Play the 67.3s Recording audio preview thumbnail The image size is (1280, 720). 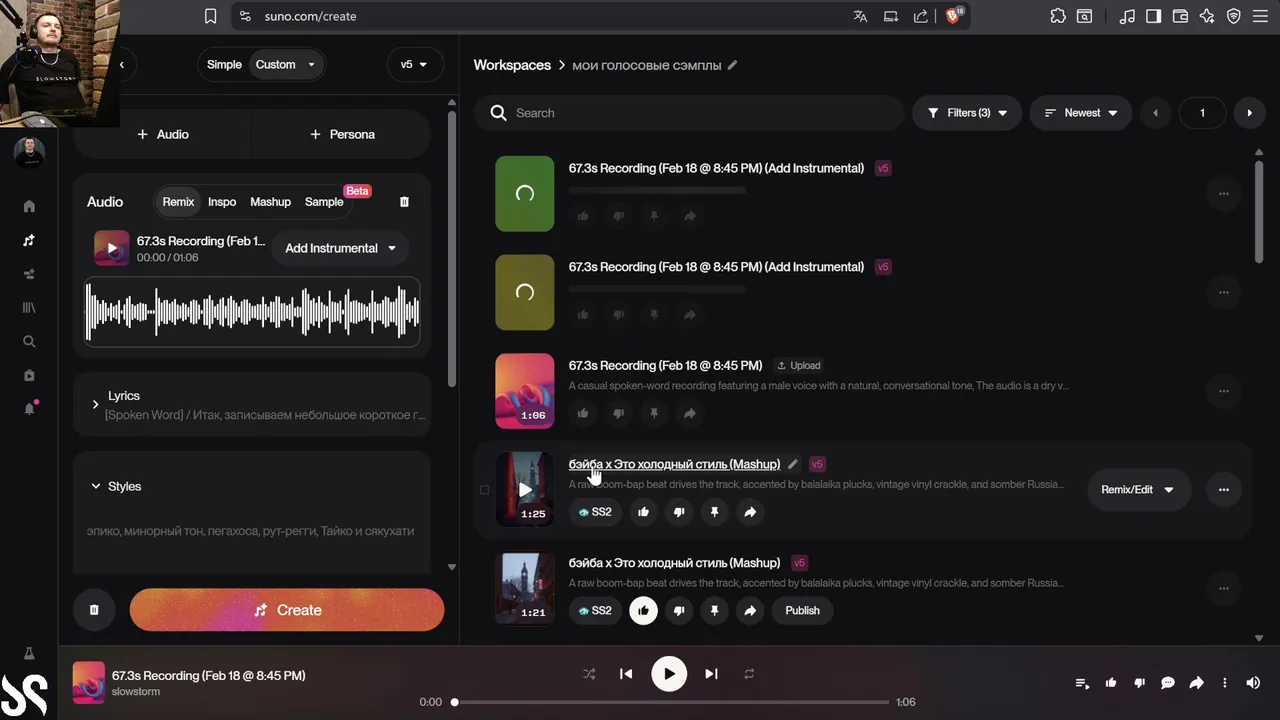[x=112, y=248]
